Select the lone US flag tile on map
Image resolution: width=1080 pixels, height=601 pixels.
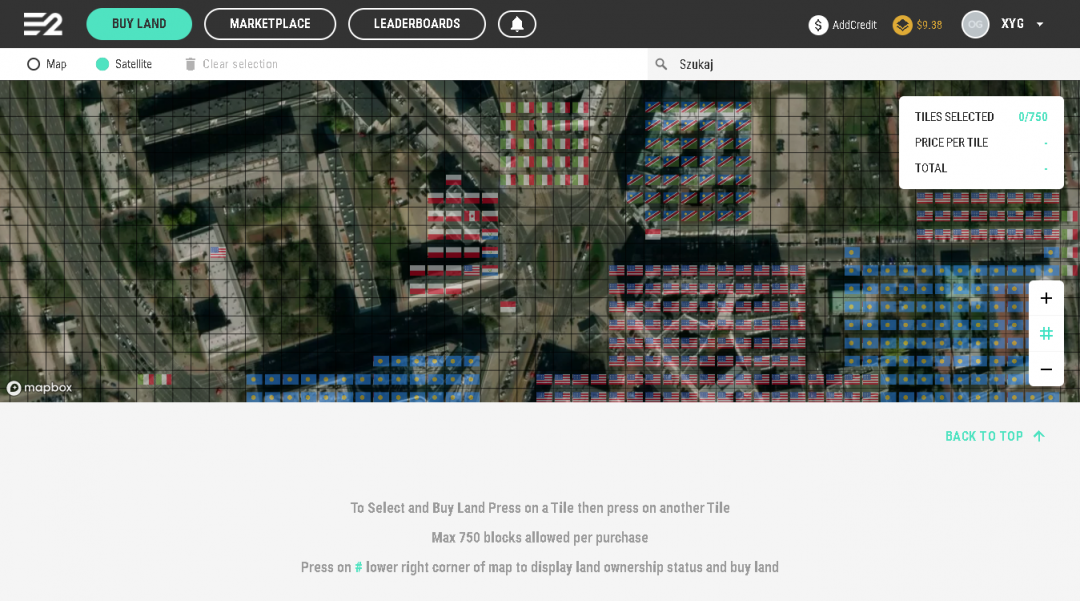click(218, 252)
